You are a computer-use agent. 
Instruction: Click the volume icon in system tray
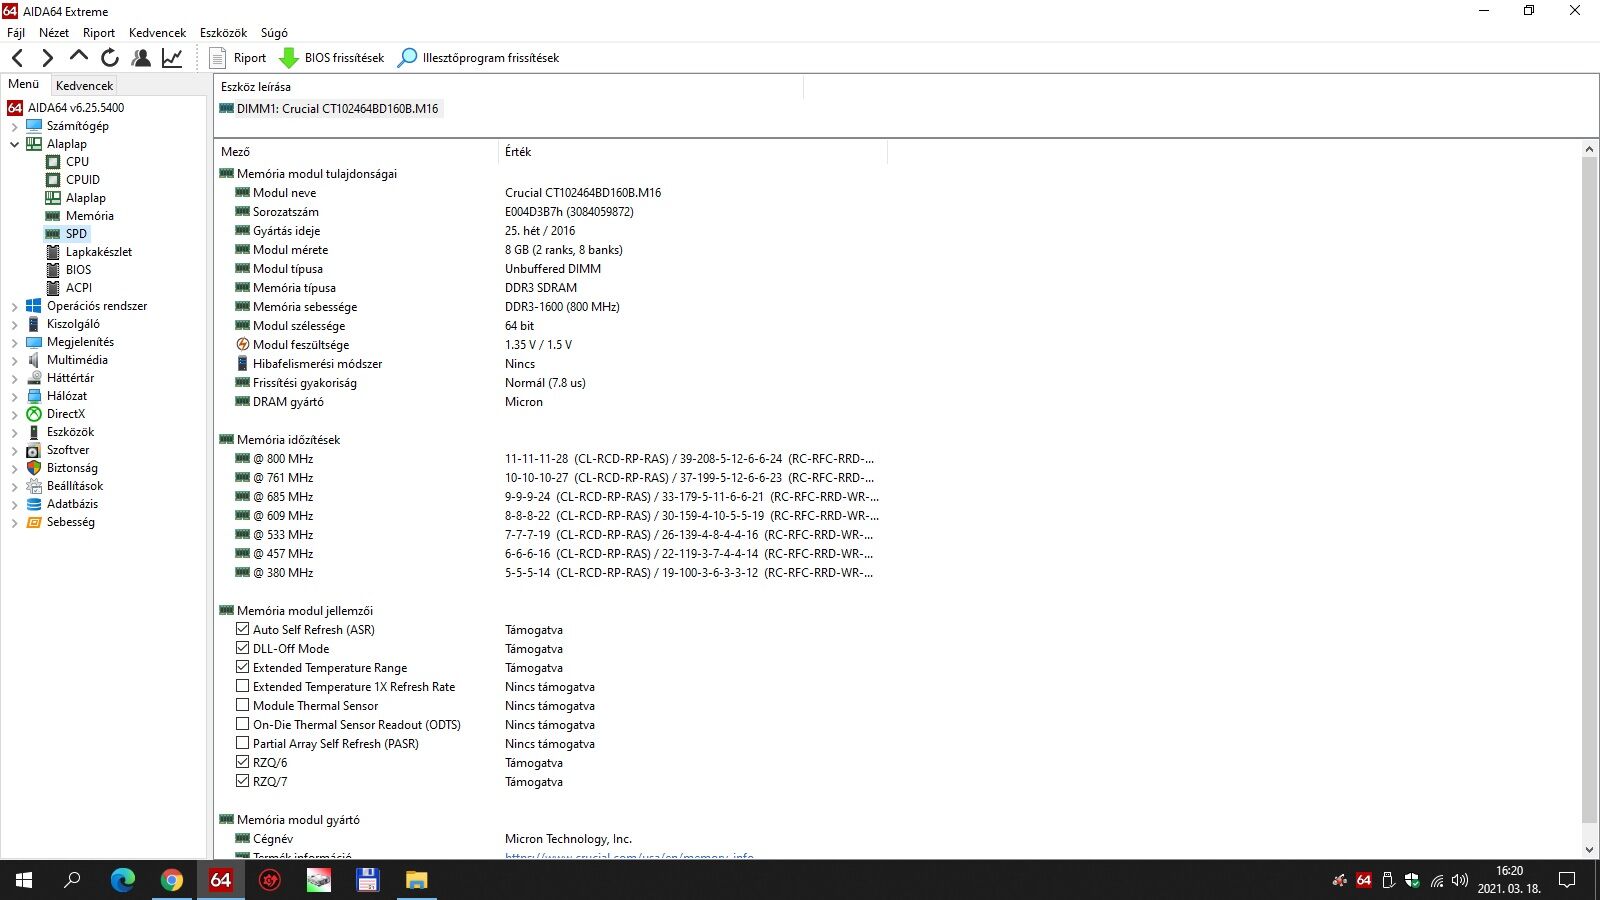click(x=1460, y=881)
